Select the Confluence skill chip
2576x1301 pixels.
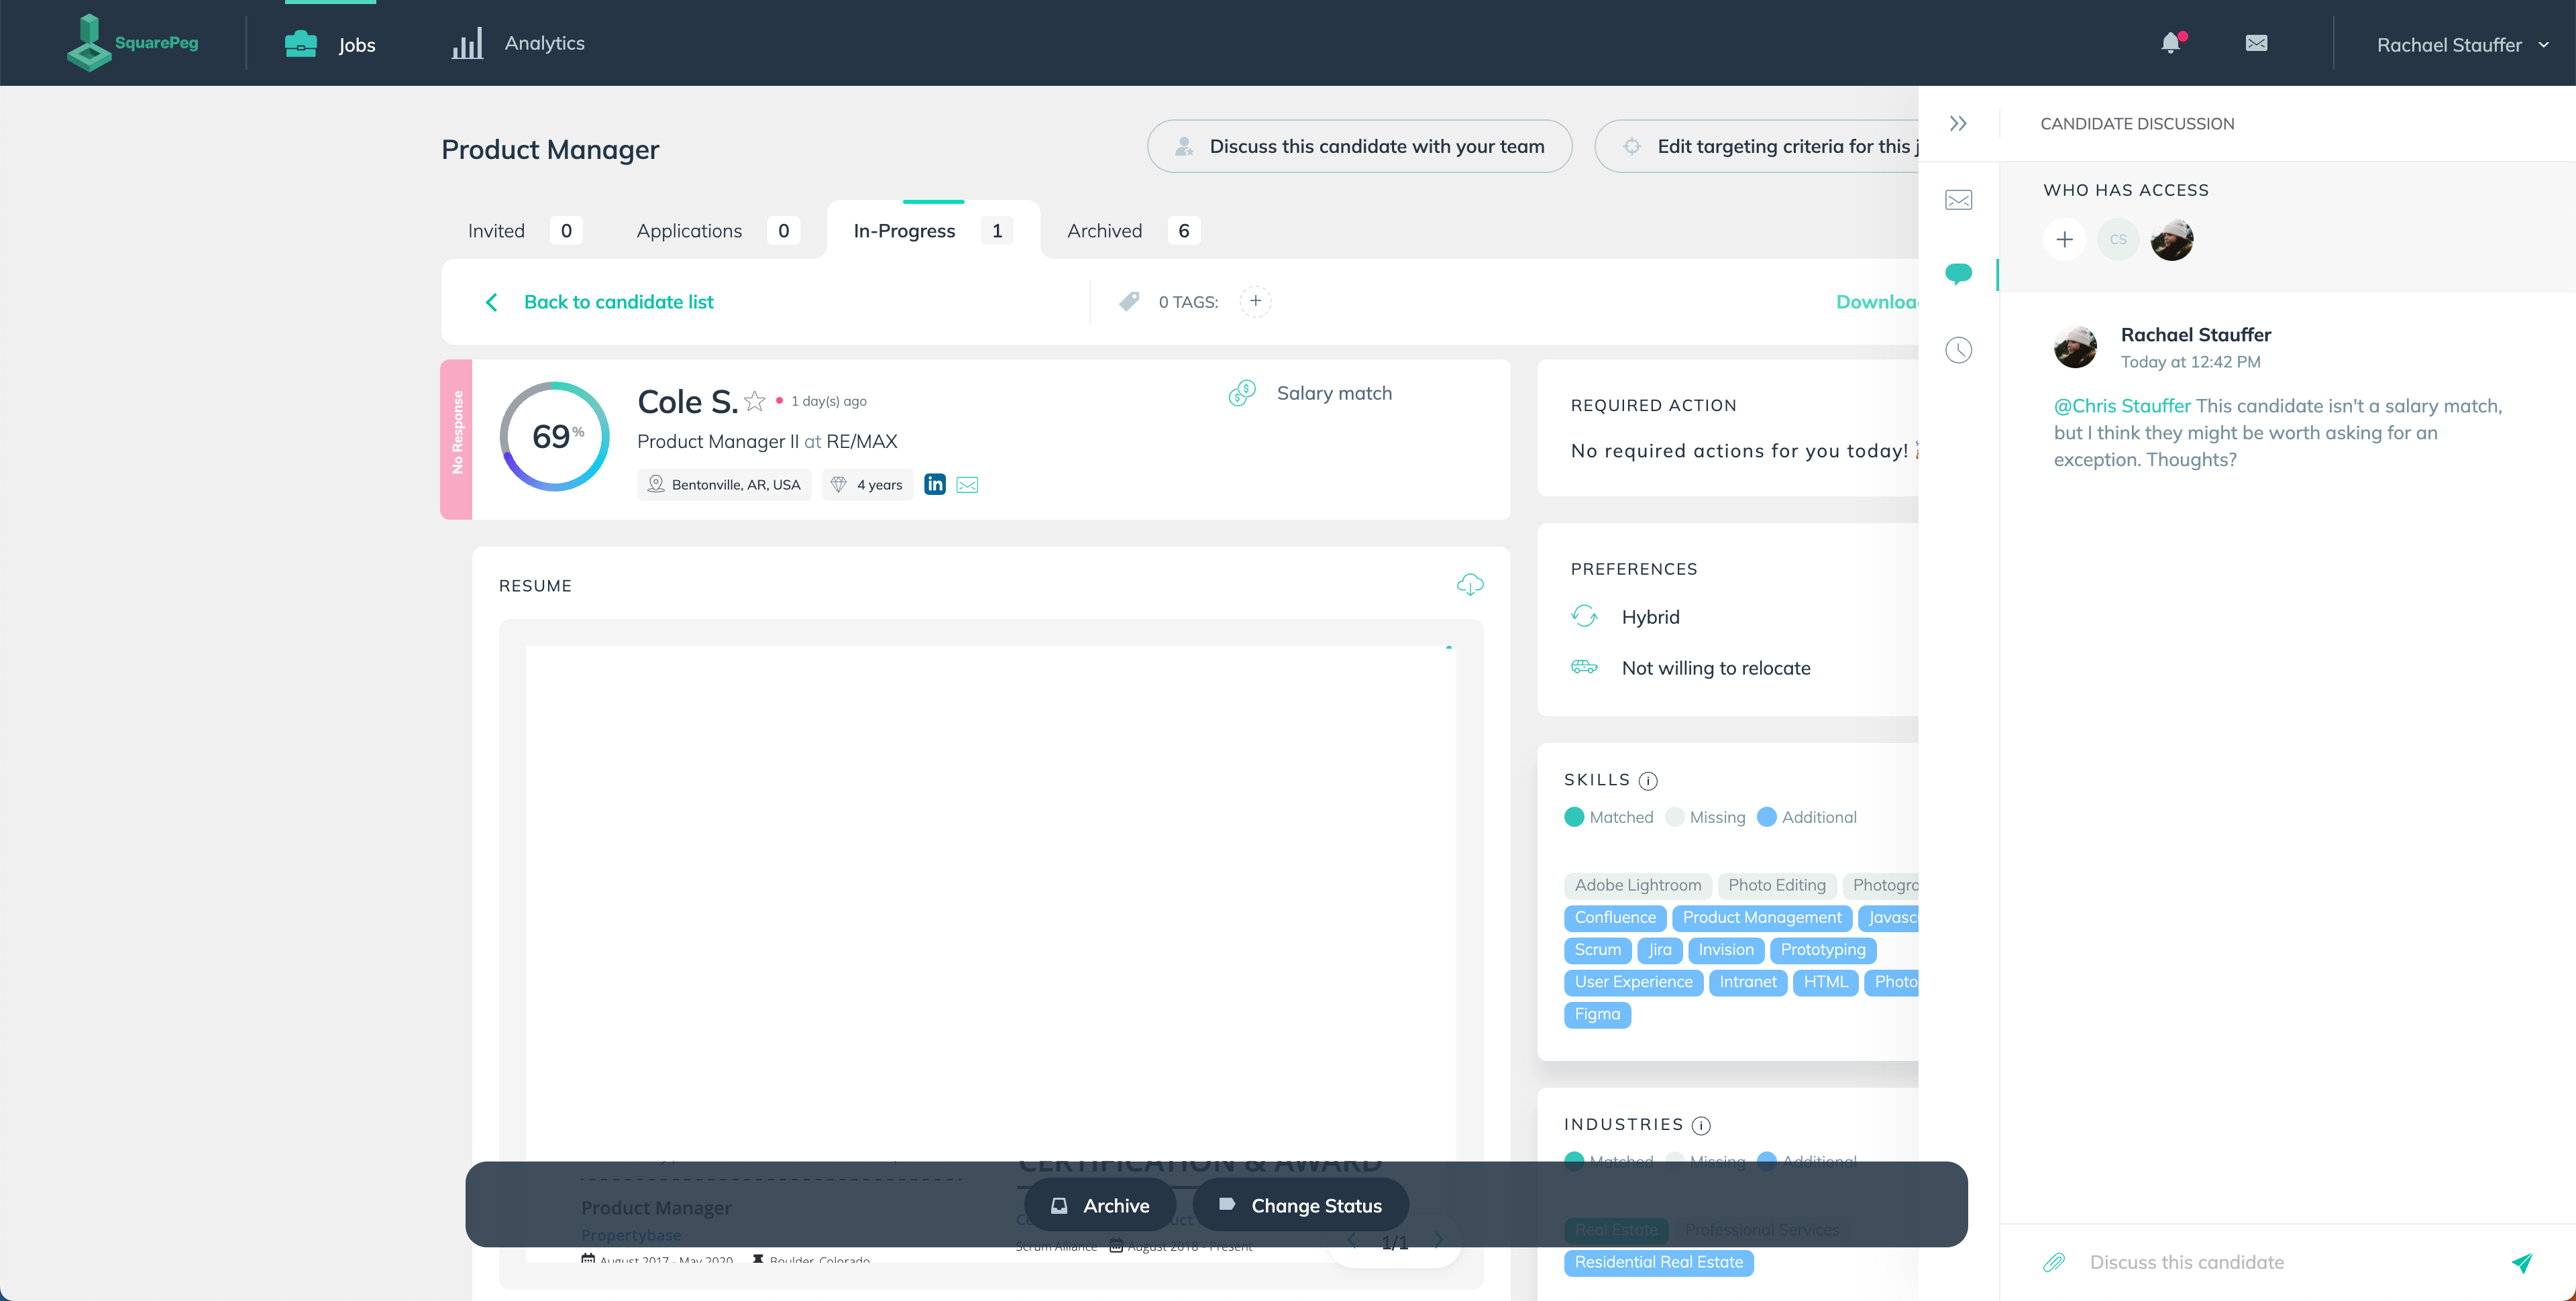pyautogui.click(x=1615, y=917)
